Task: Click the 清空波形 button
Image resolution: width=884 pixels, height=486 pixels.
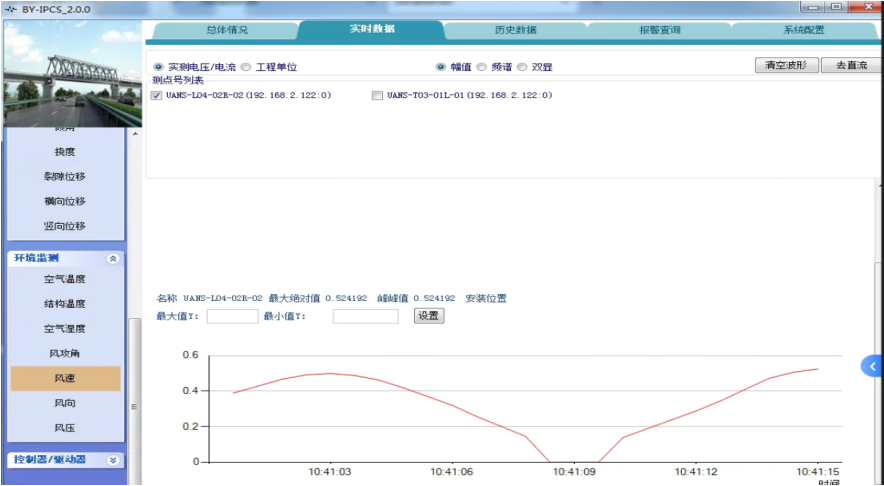Action: 785,66
